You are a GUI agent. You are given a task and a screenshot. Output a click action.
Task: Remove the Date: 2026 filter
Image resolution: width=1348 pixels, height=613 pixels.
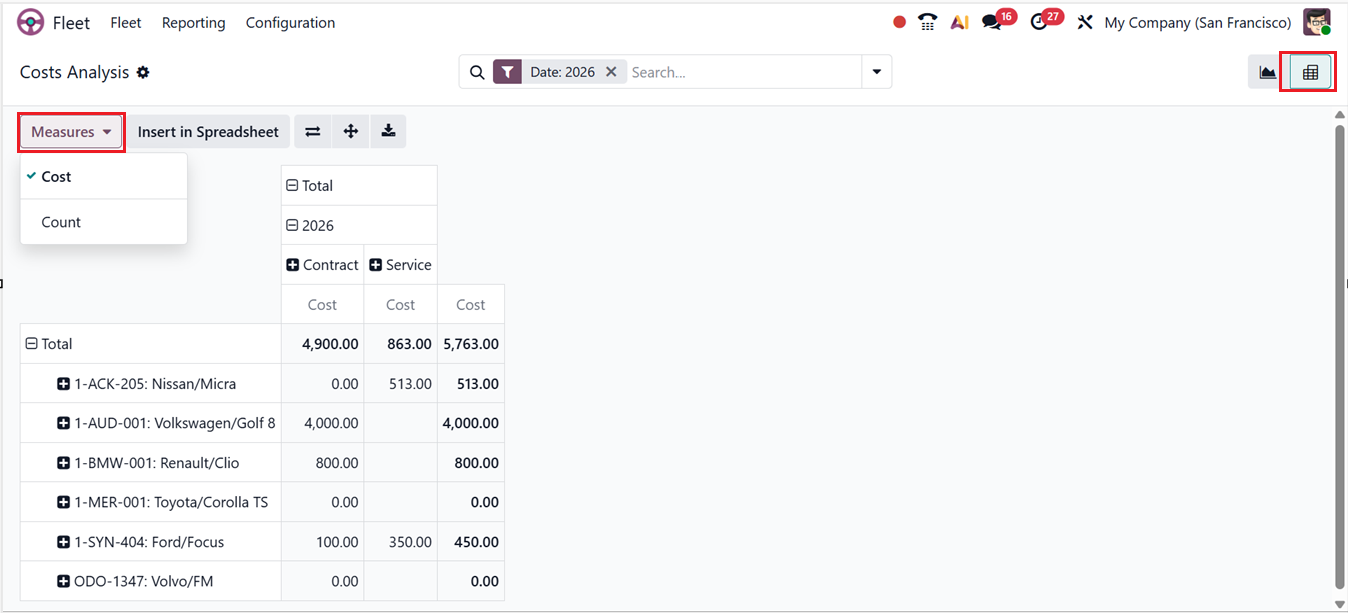[611, 72]
